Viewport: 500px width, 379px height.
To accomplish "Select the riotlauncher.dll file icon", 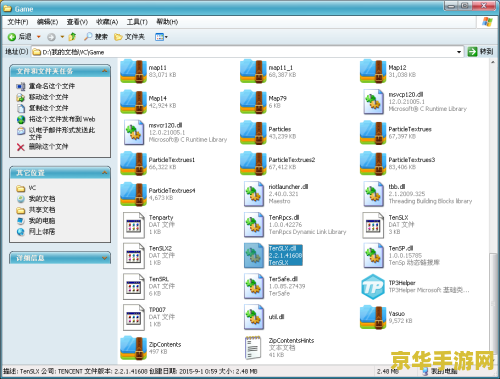I will click(x=254, y=194).
